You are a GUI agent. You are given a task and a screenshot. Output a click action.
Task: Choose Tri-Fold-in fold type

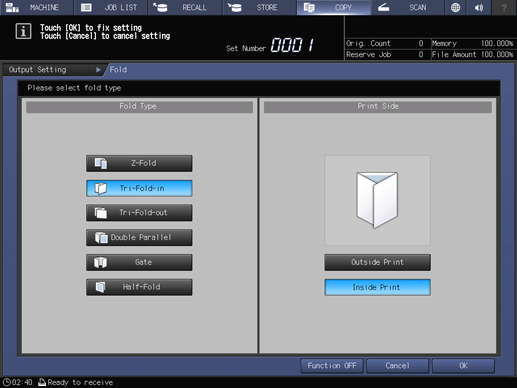139,188
